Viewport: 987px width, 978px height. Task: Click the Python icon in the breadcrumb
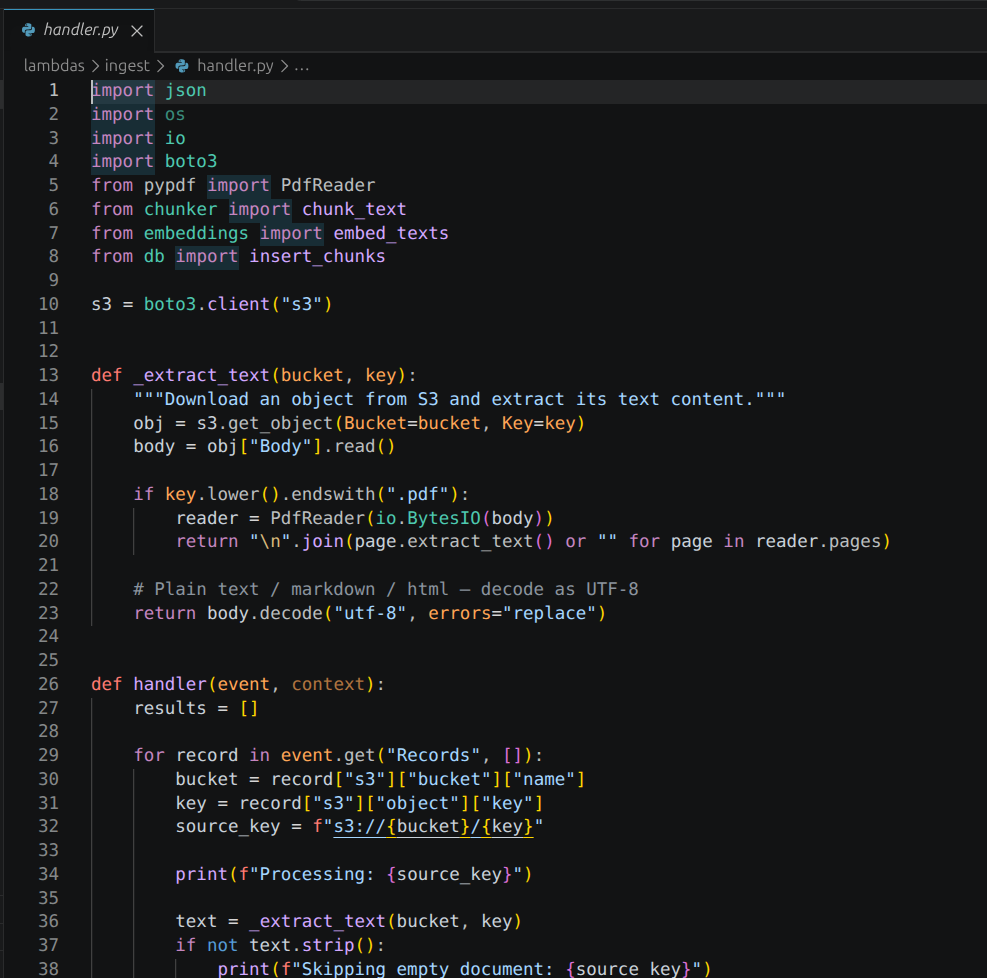click(182, 66)
